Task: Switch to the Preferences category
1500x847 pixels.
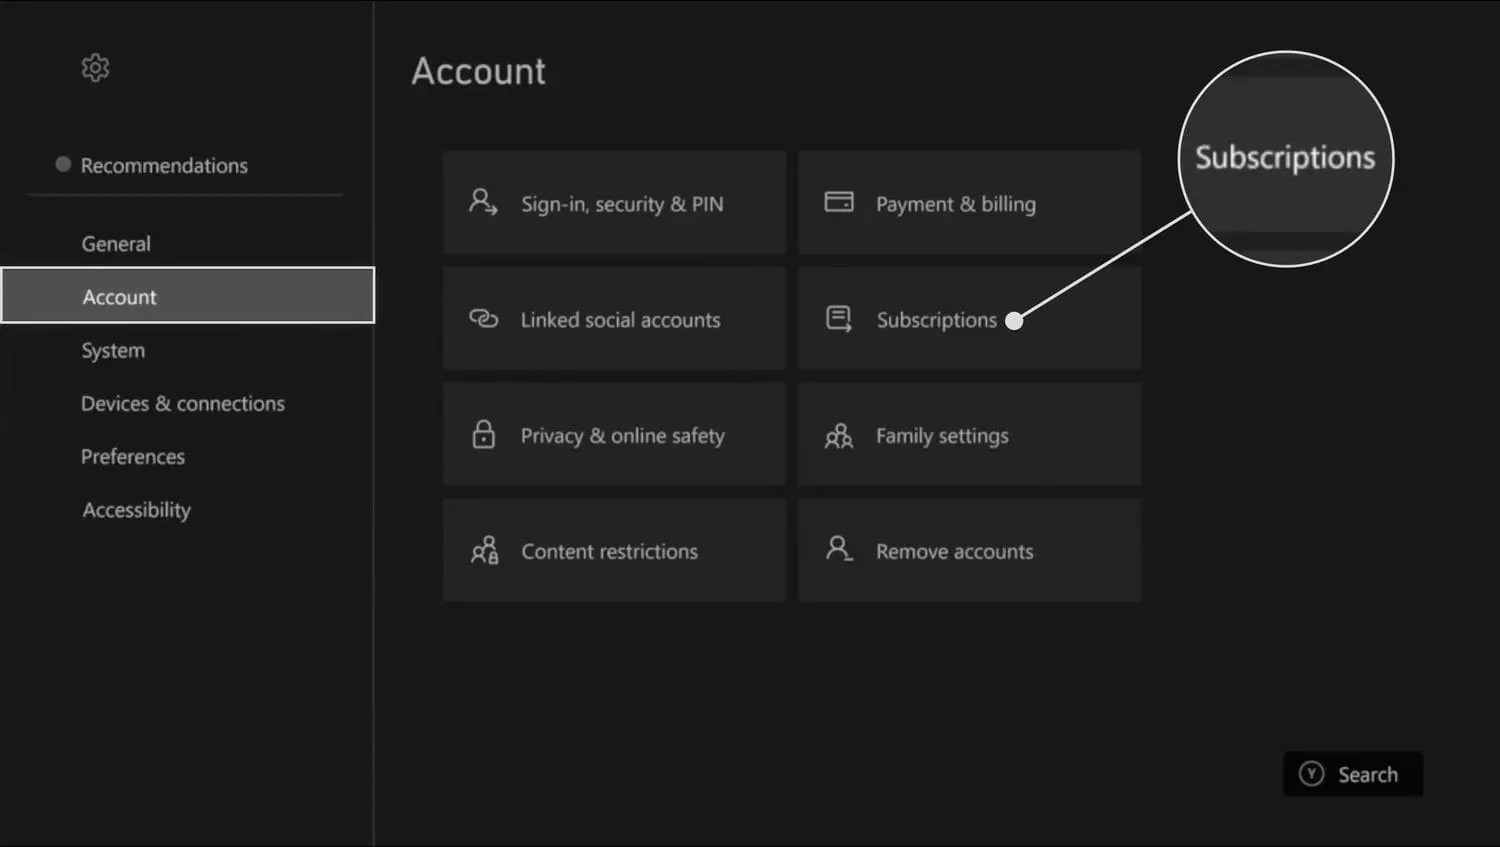Action: [x=133, y=457]
